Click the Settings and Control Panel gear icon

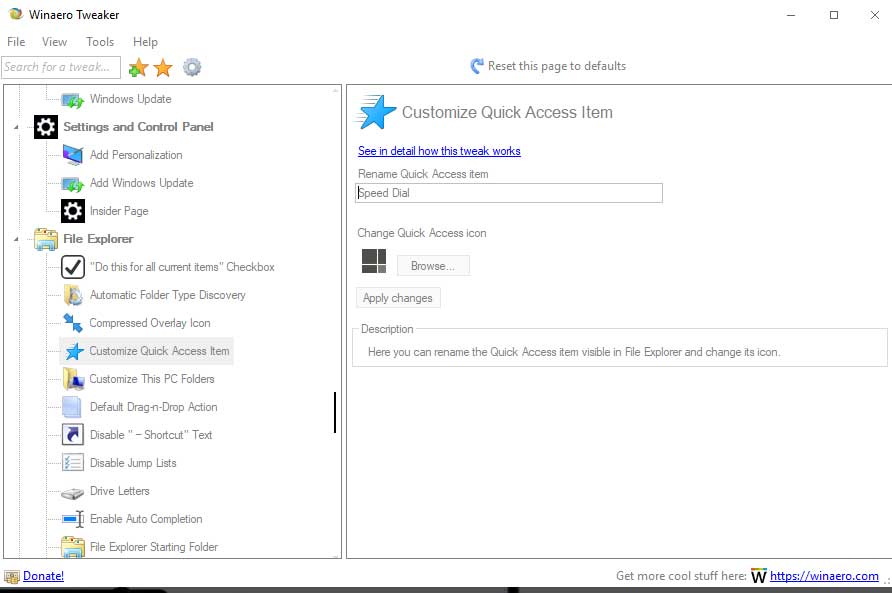46,127
